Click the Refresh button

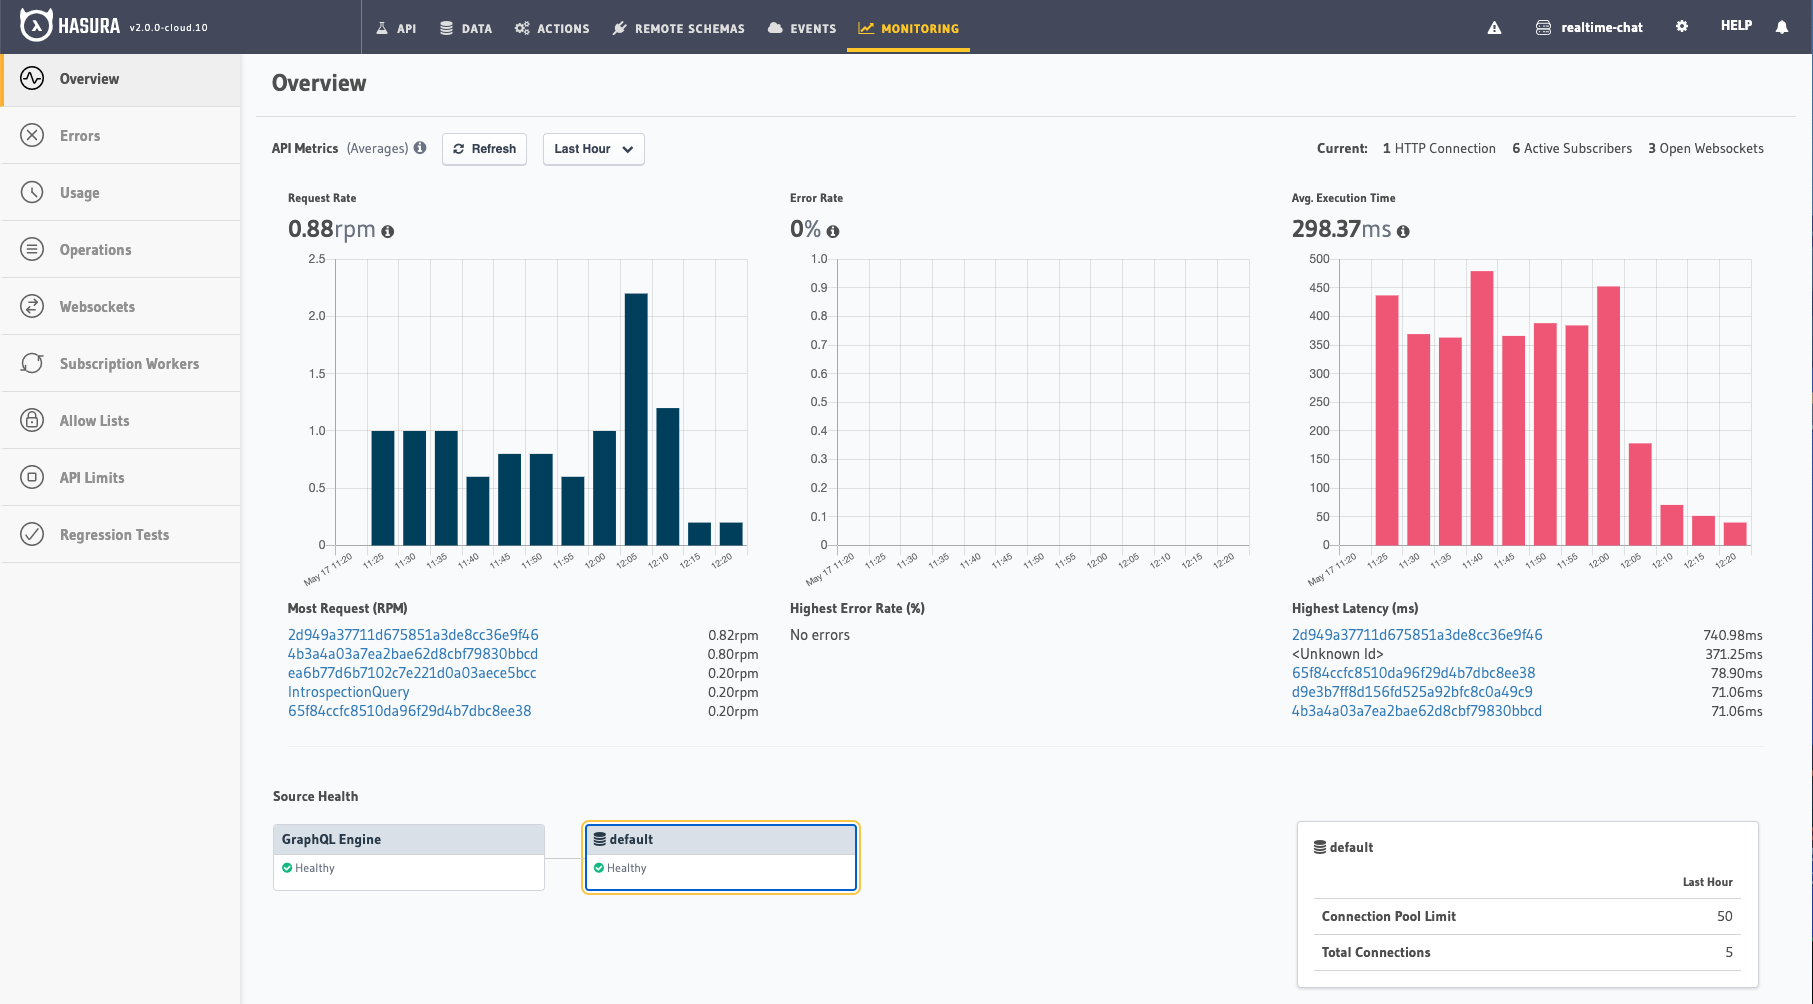[x=484, y=148]
